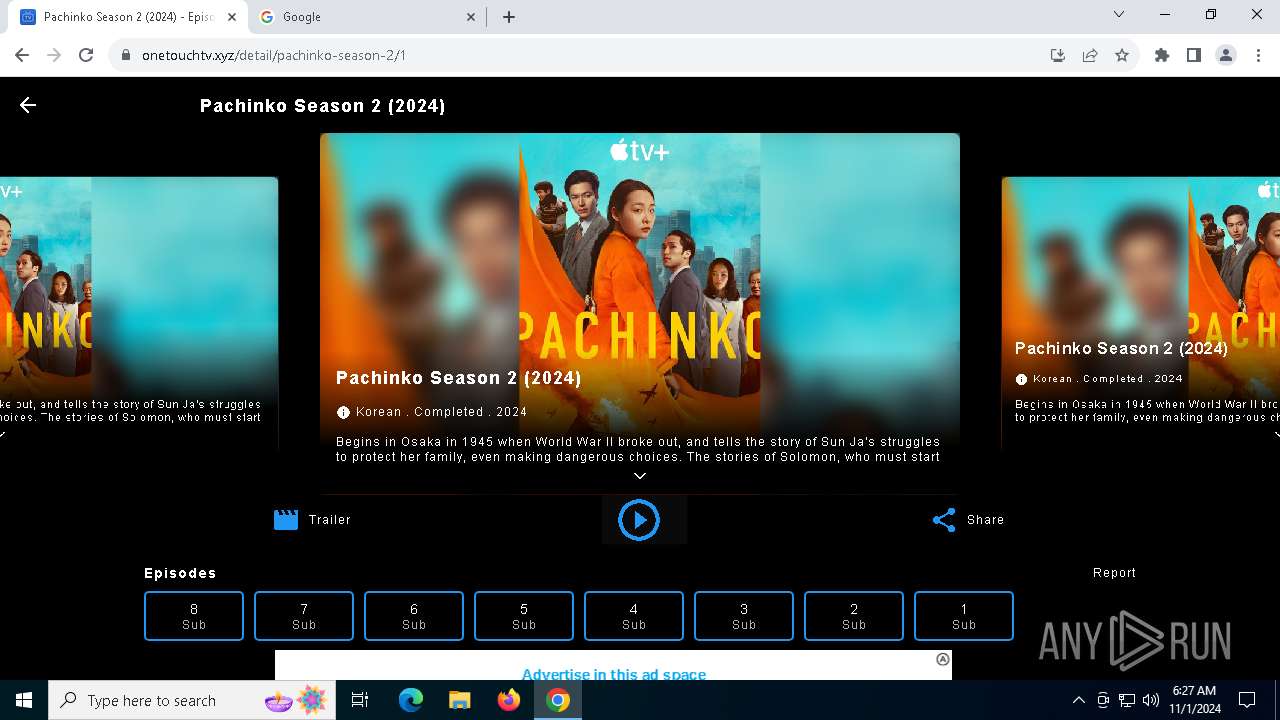Go back with the page's white arrow
1280x720 pixels.
[x=28, y=105]
